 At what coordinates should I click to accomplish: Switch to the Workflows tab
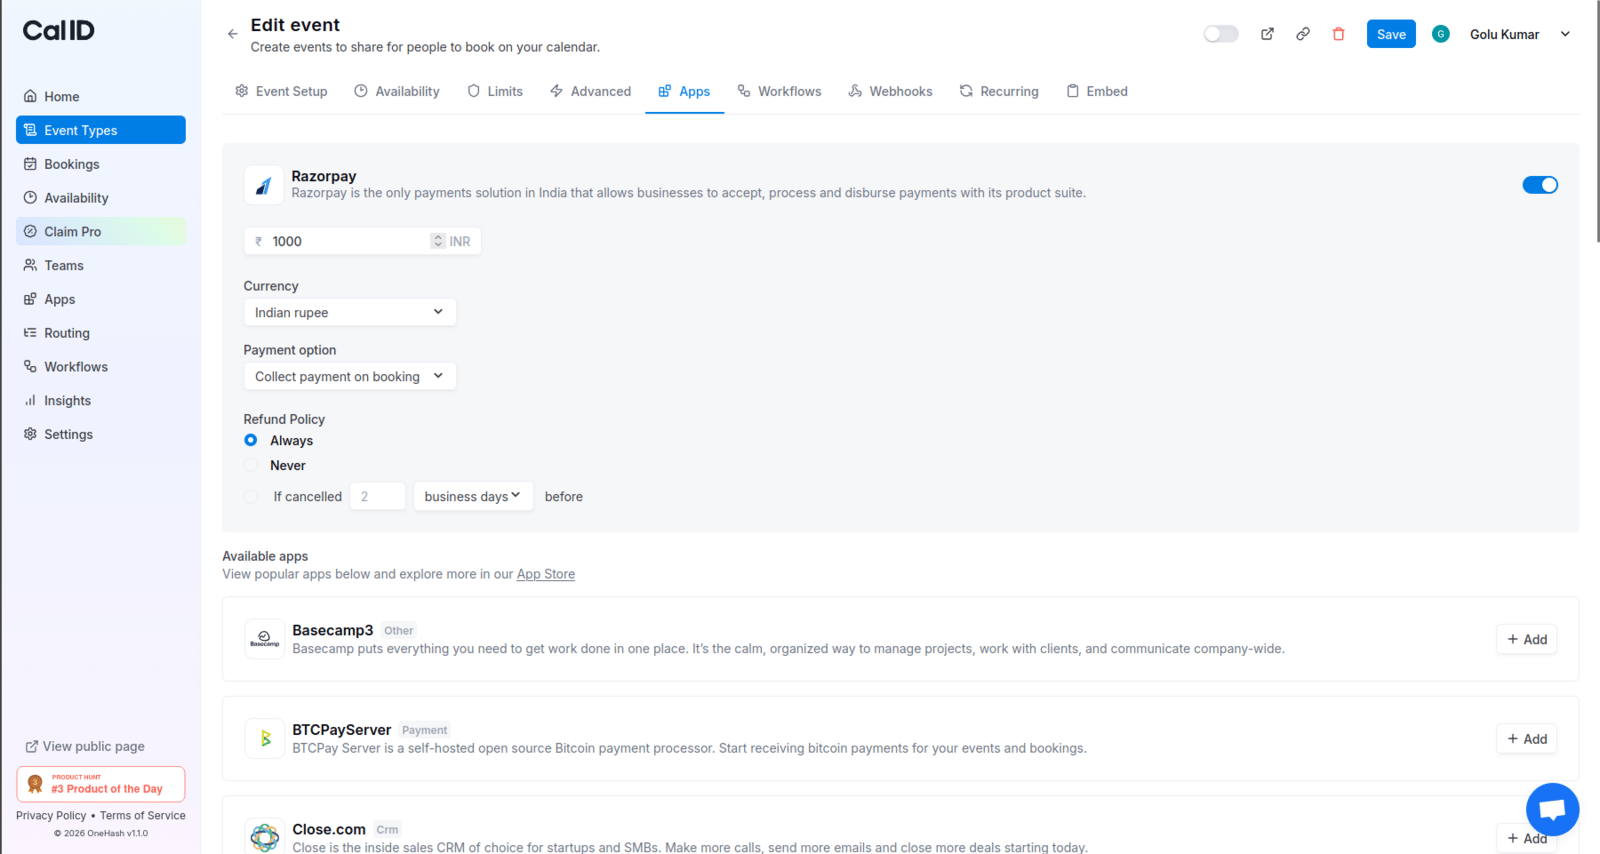point(779,91)
